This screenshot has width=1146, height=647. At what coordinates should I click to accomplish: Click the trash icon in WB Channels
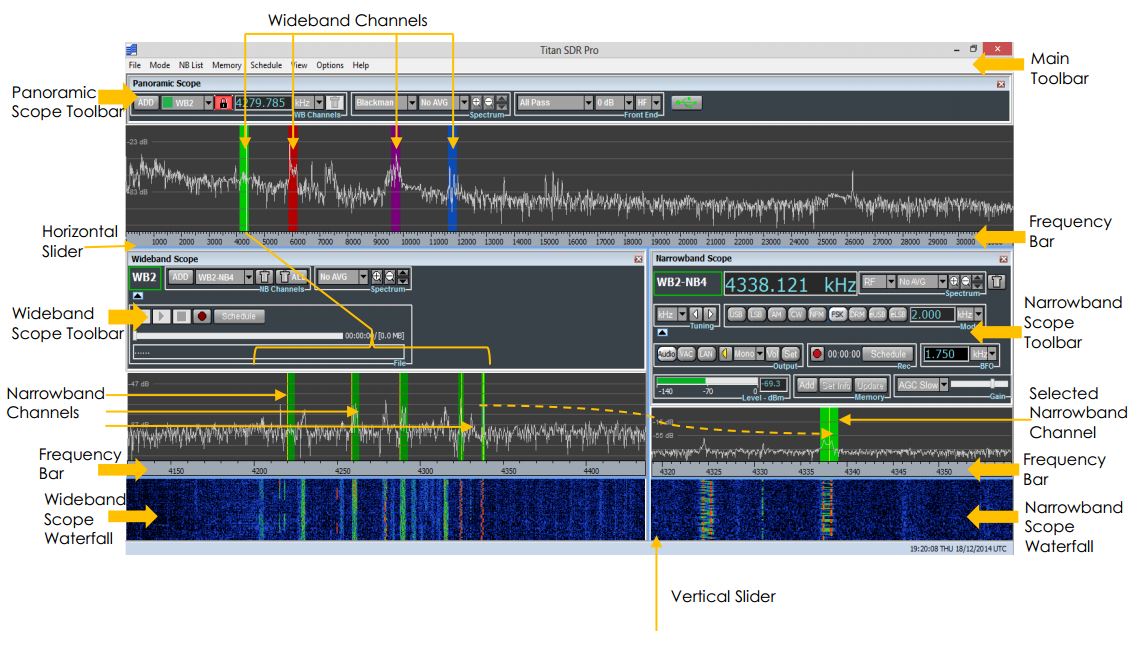coord(335,103)
